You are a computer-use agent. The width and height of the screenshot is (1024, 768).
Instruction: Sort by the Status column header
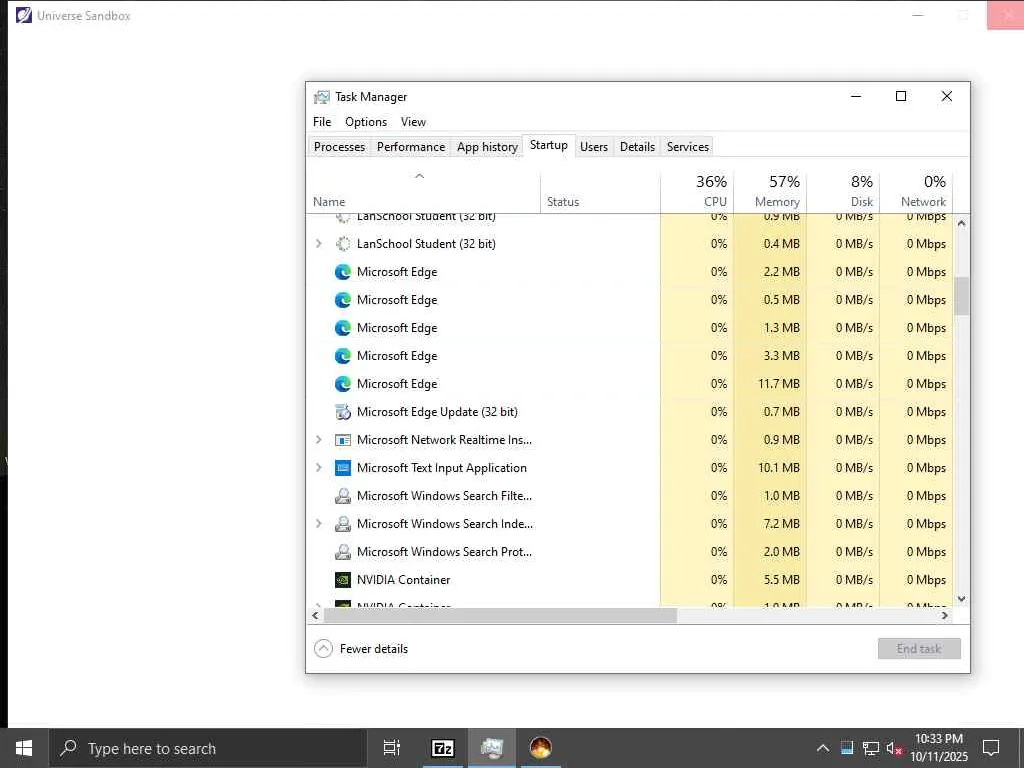[600, 191]
